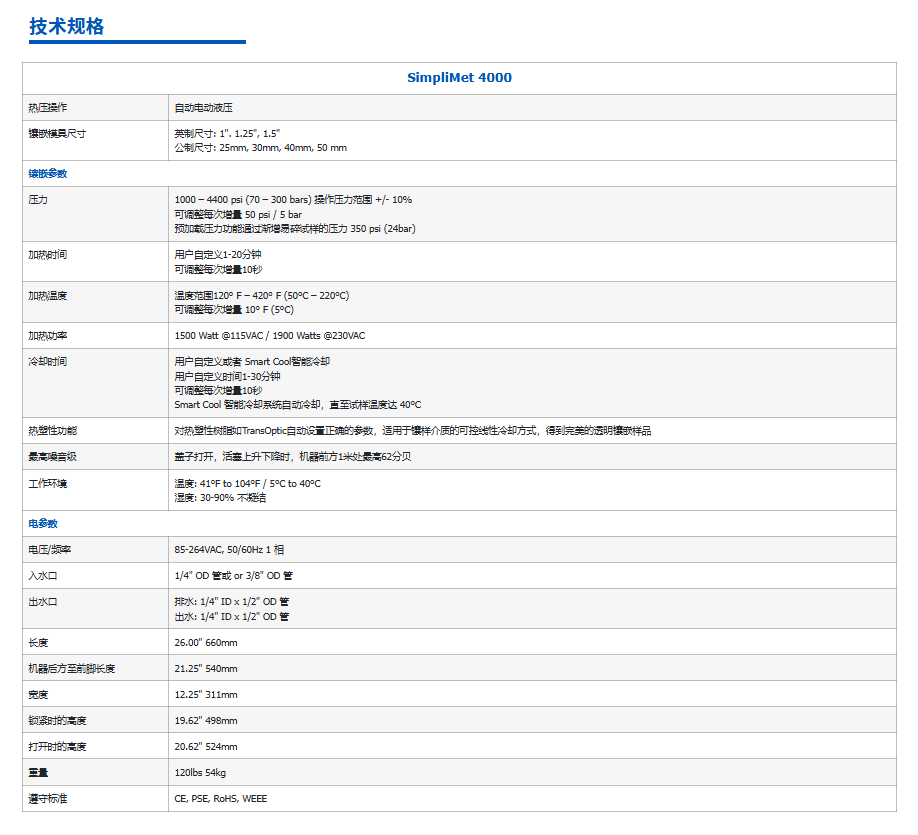The width and height of the screenshot is (918, 835).
Task: Select the 温度范围120° F – 420° F line
Action: (262, 296)
